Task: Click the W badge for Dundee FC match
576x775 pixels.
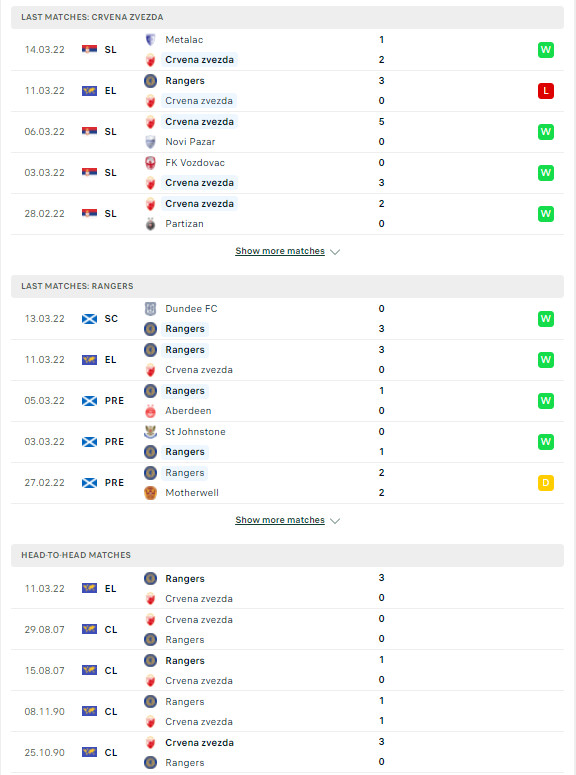Action: pyautogui.click(x=546, y=319)
